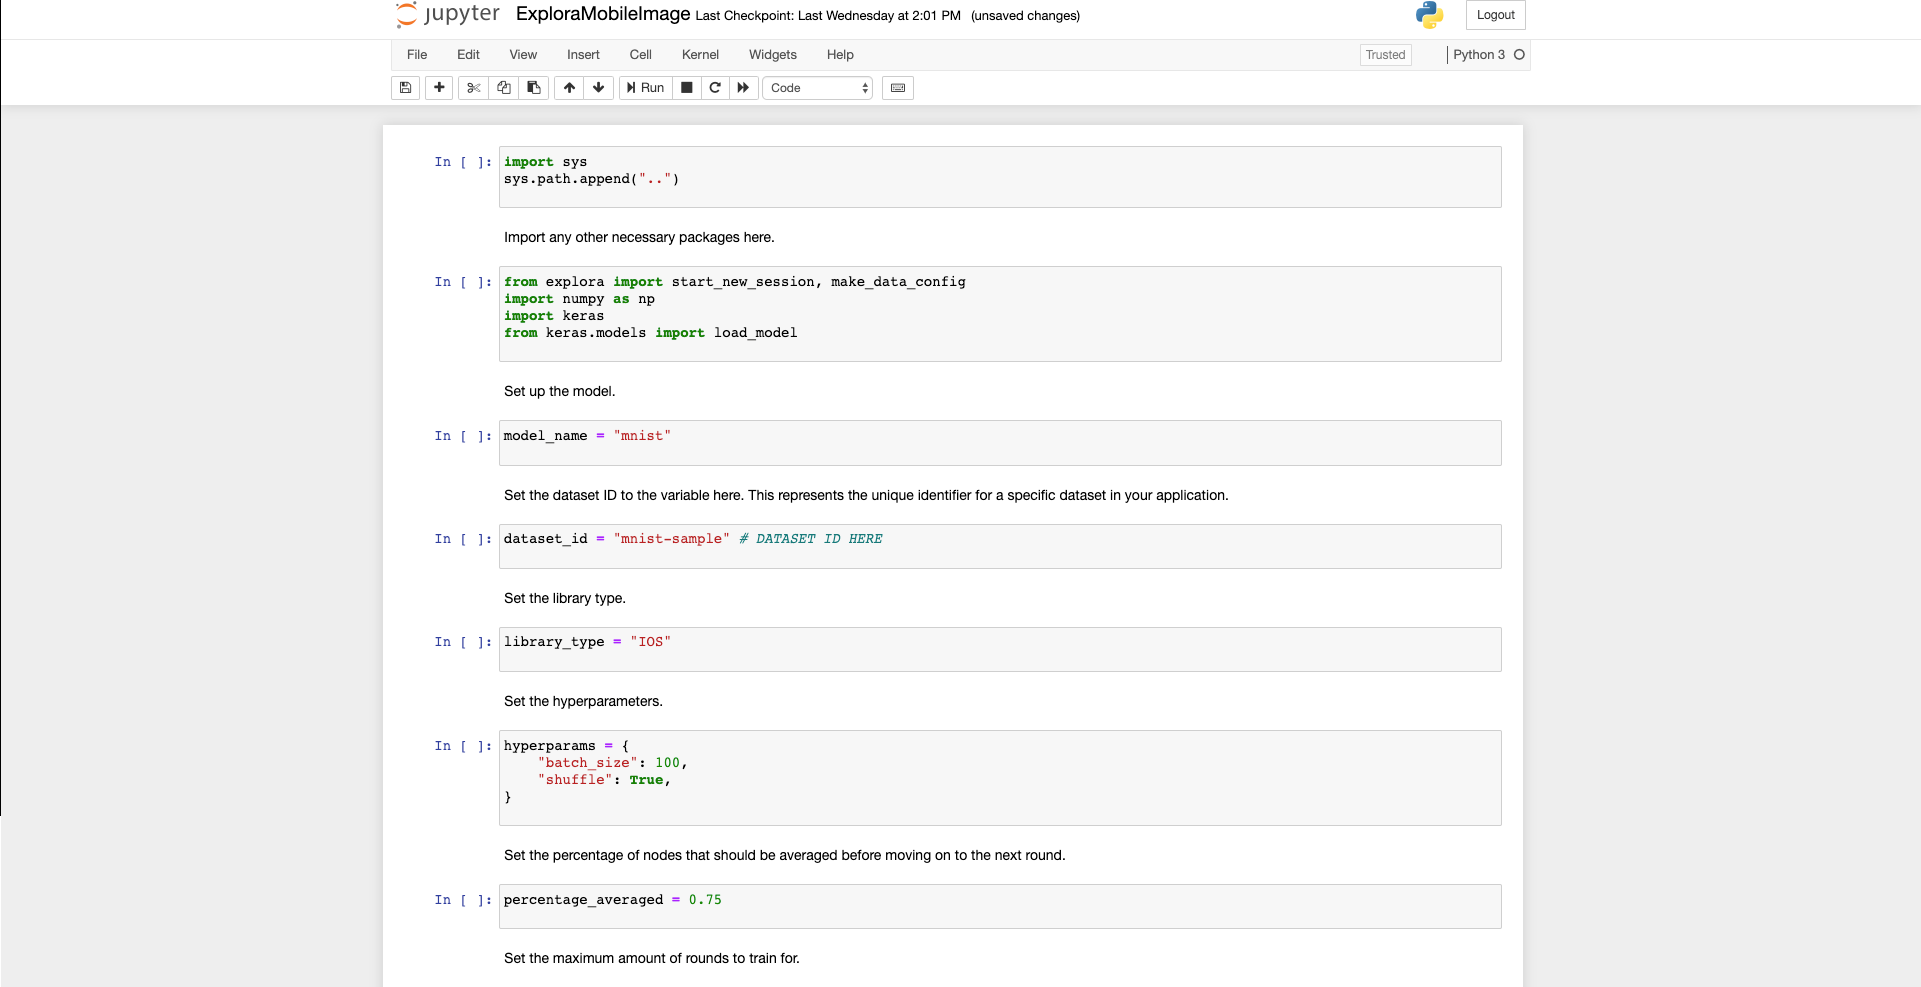
Task: Open the cell type dropdown showing Code
Action: [x=818, y=88]
